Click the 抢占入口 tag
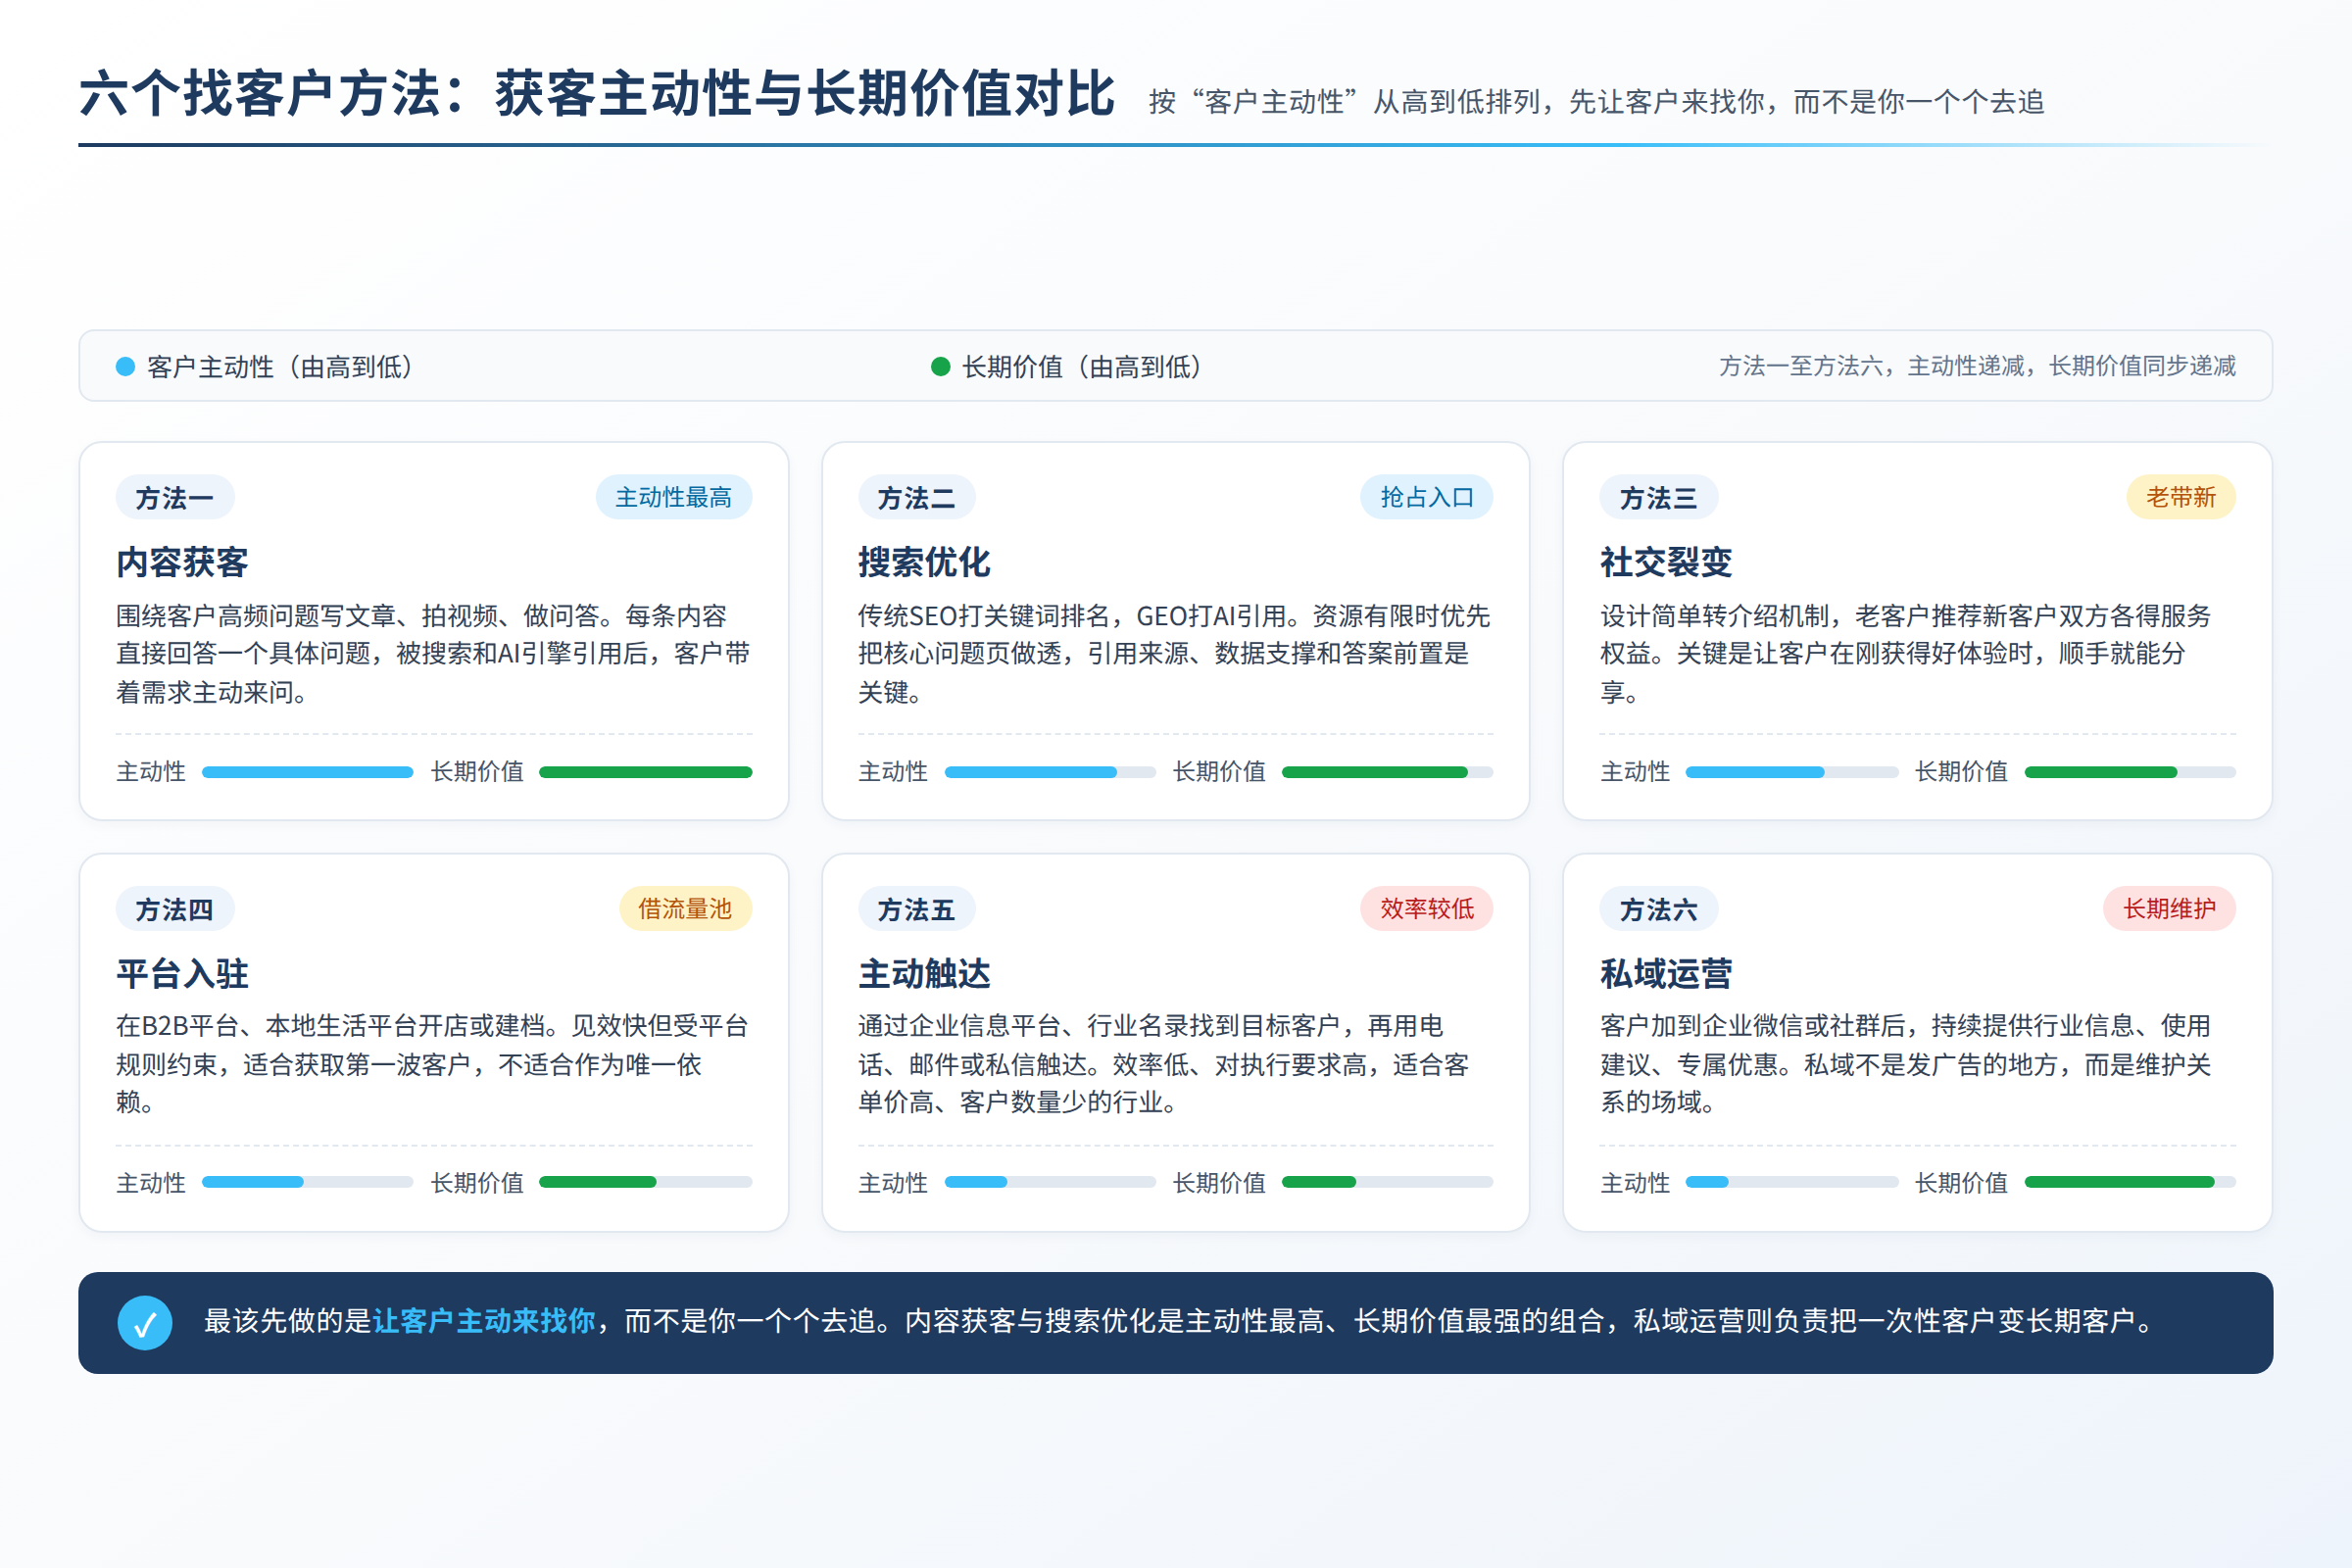The image size is (2352, 1568). (x=1427, y=497)
